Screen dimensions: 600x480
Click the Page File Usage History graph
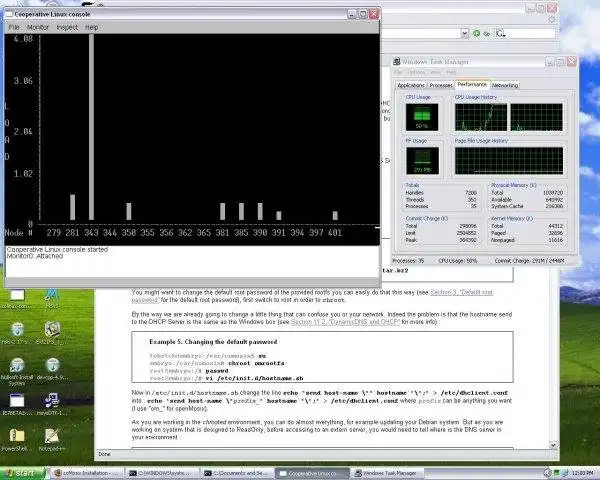coord(509,161)
